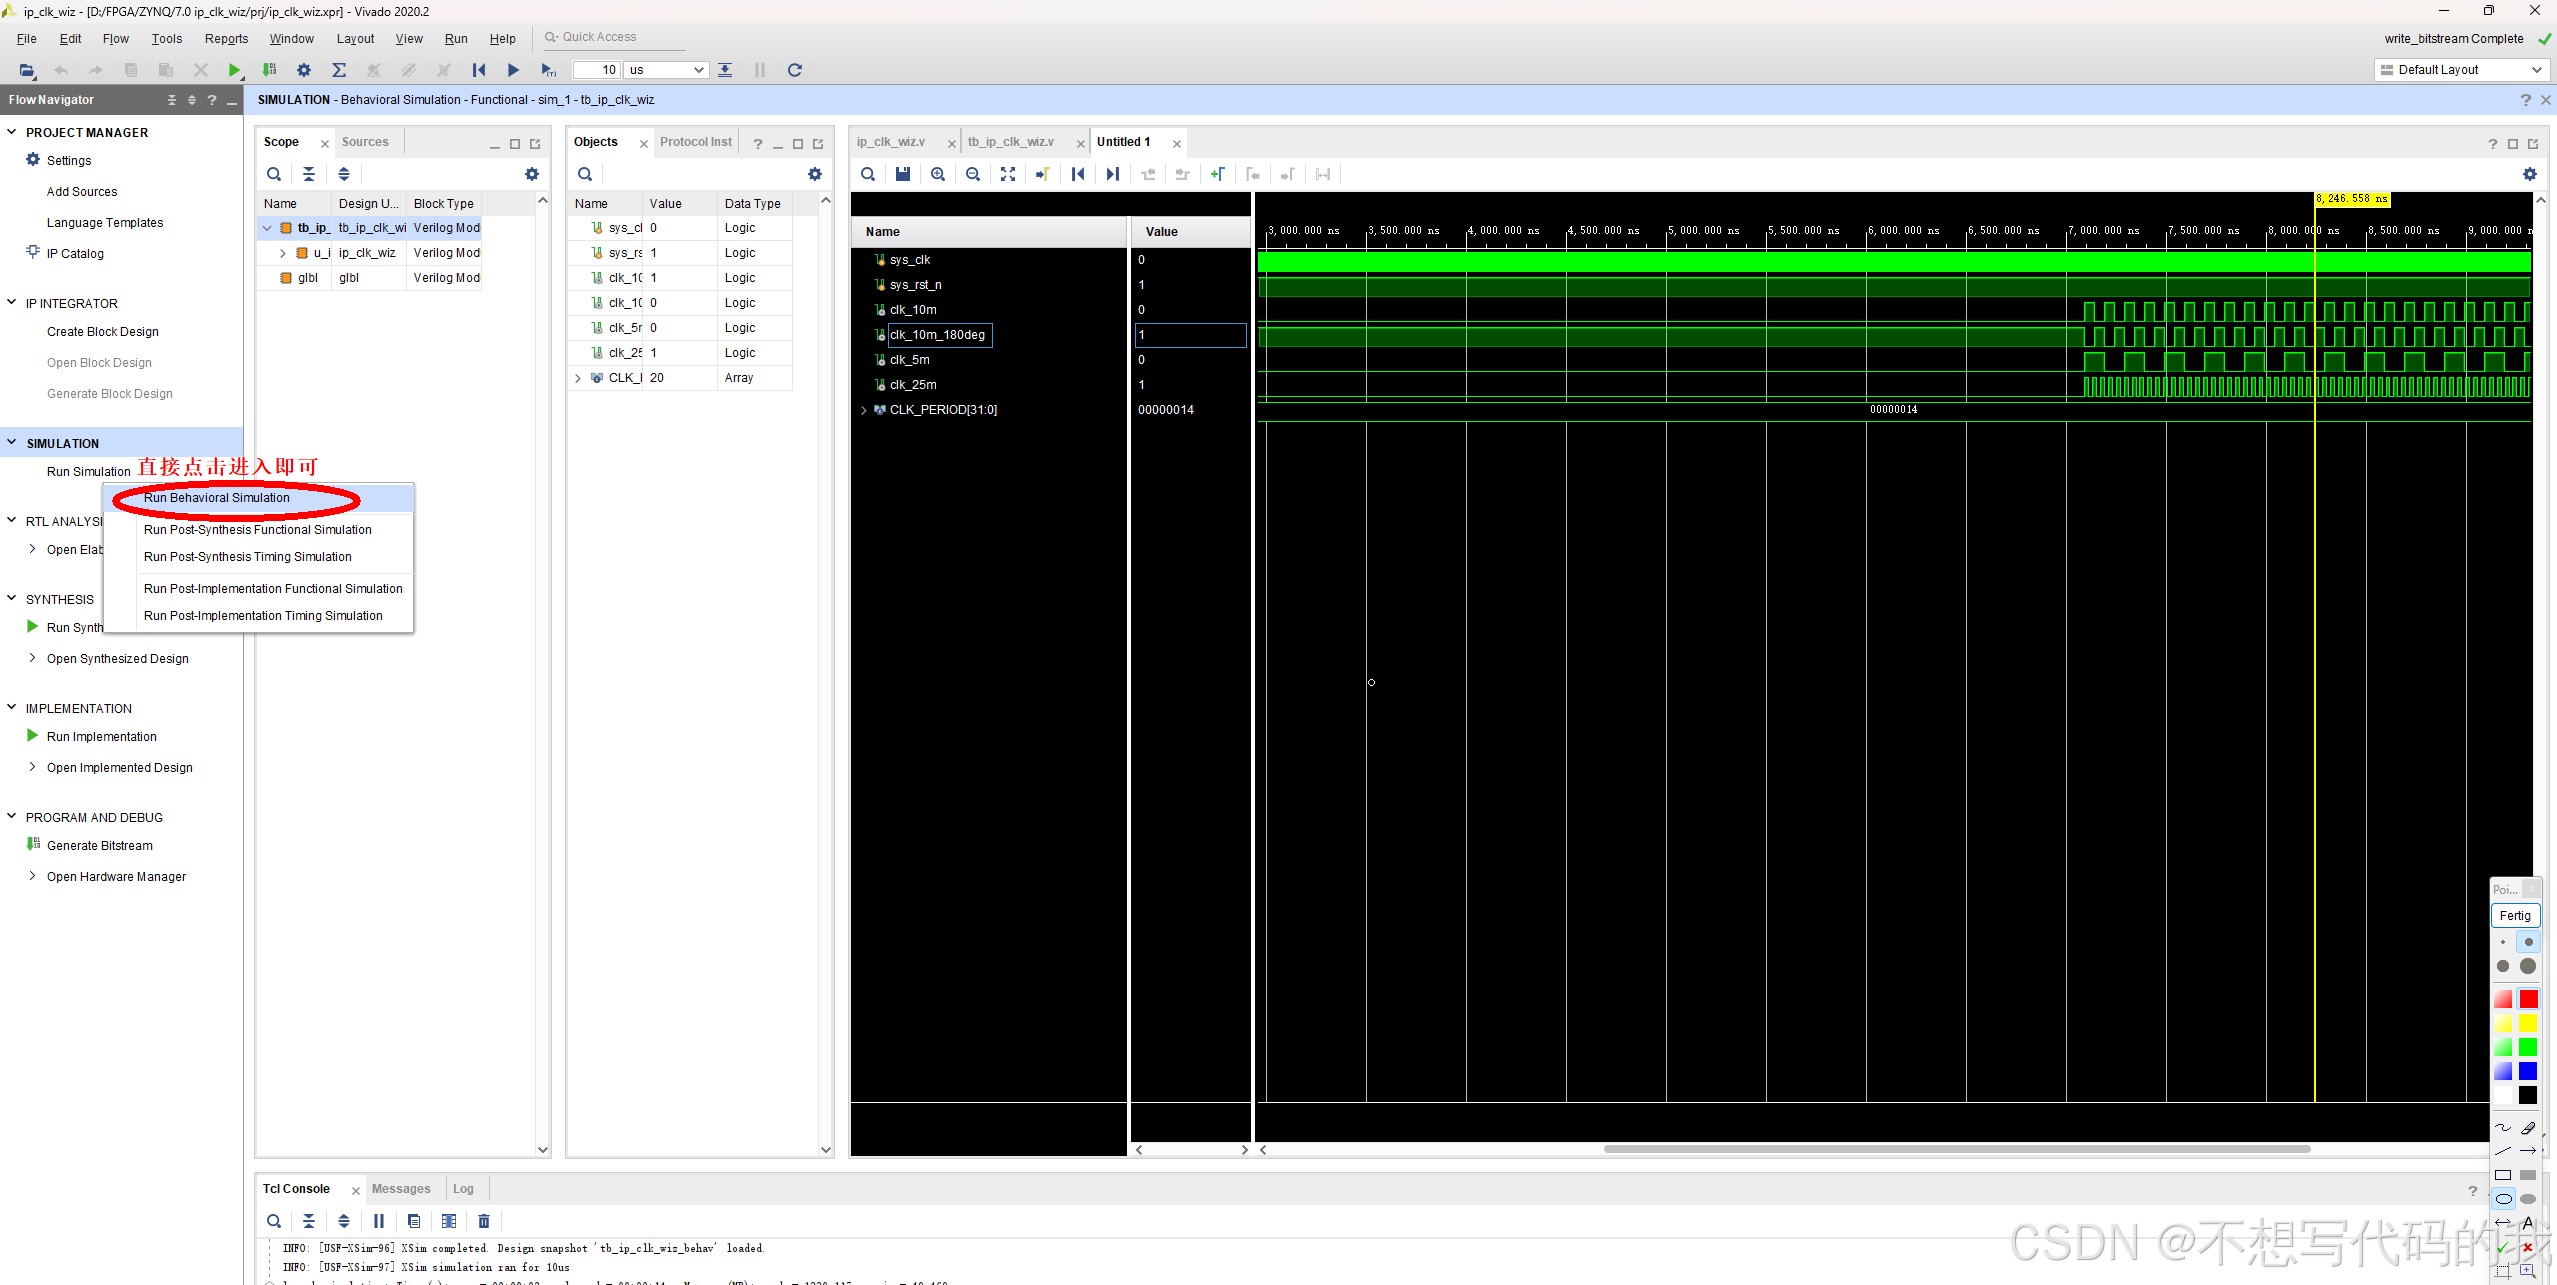This screenshot has width=2557, height=1285.
Task: Click Open Hardware Manager in Flow Navigator
Action: click(x=116, y=877)
